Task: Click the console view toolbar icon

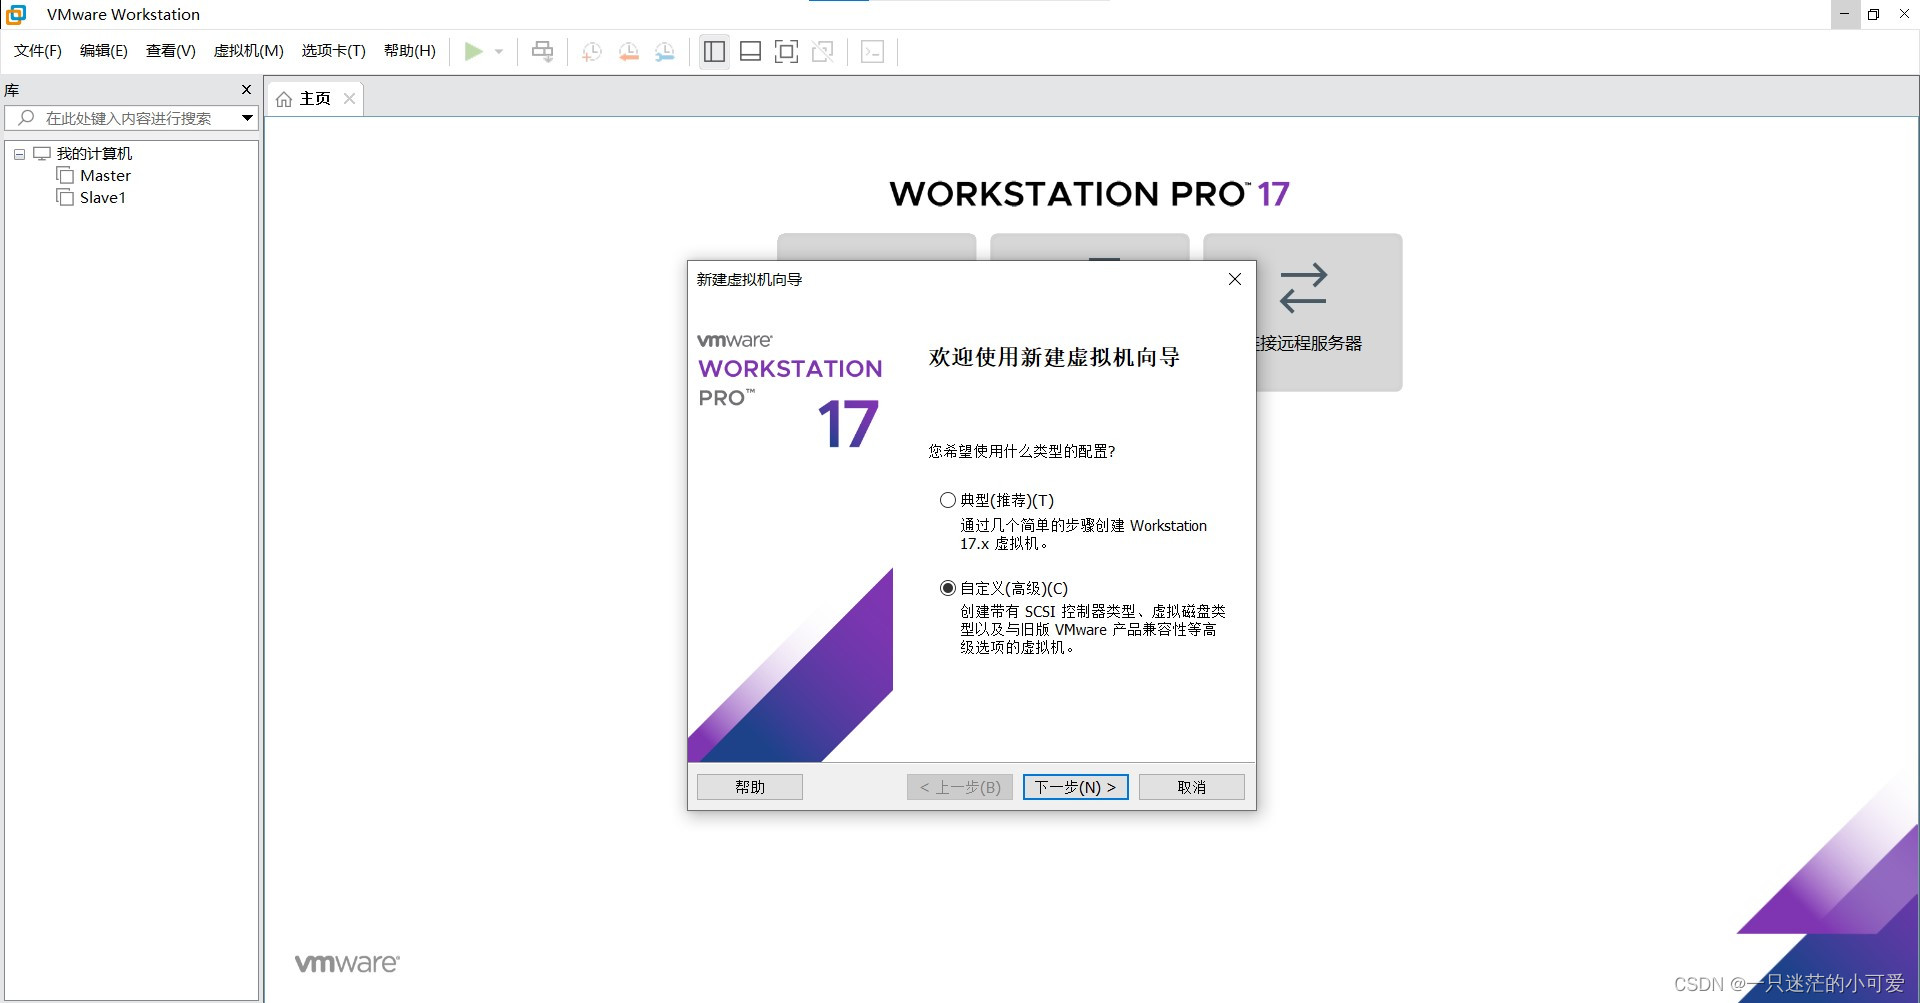Action: (x=872, y=51)
